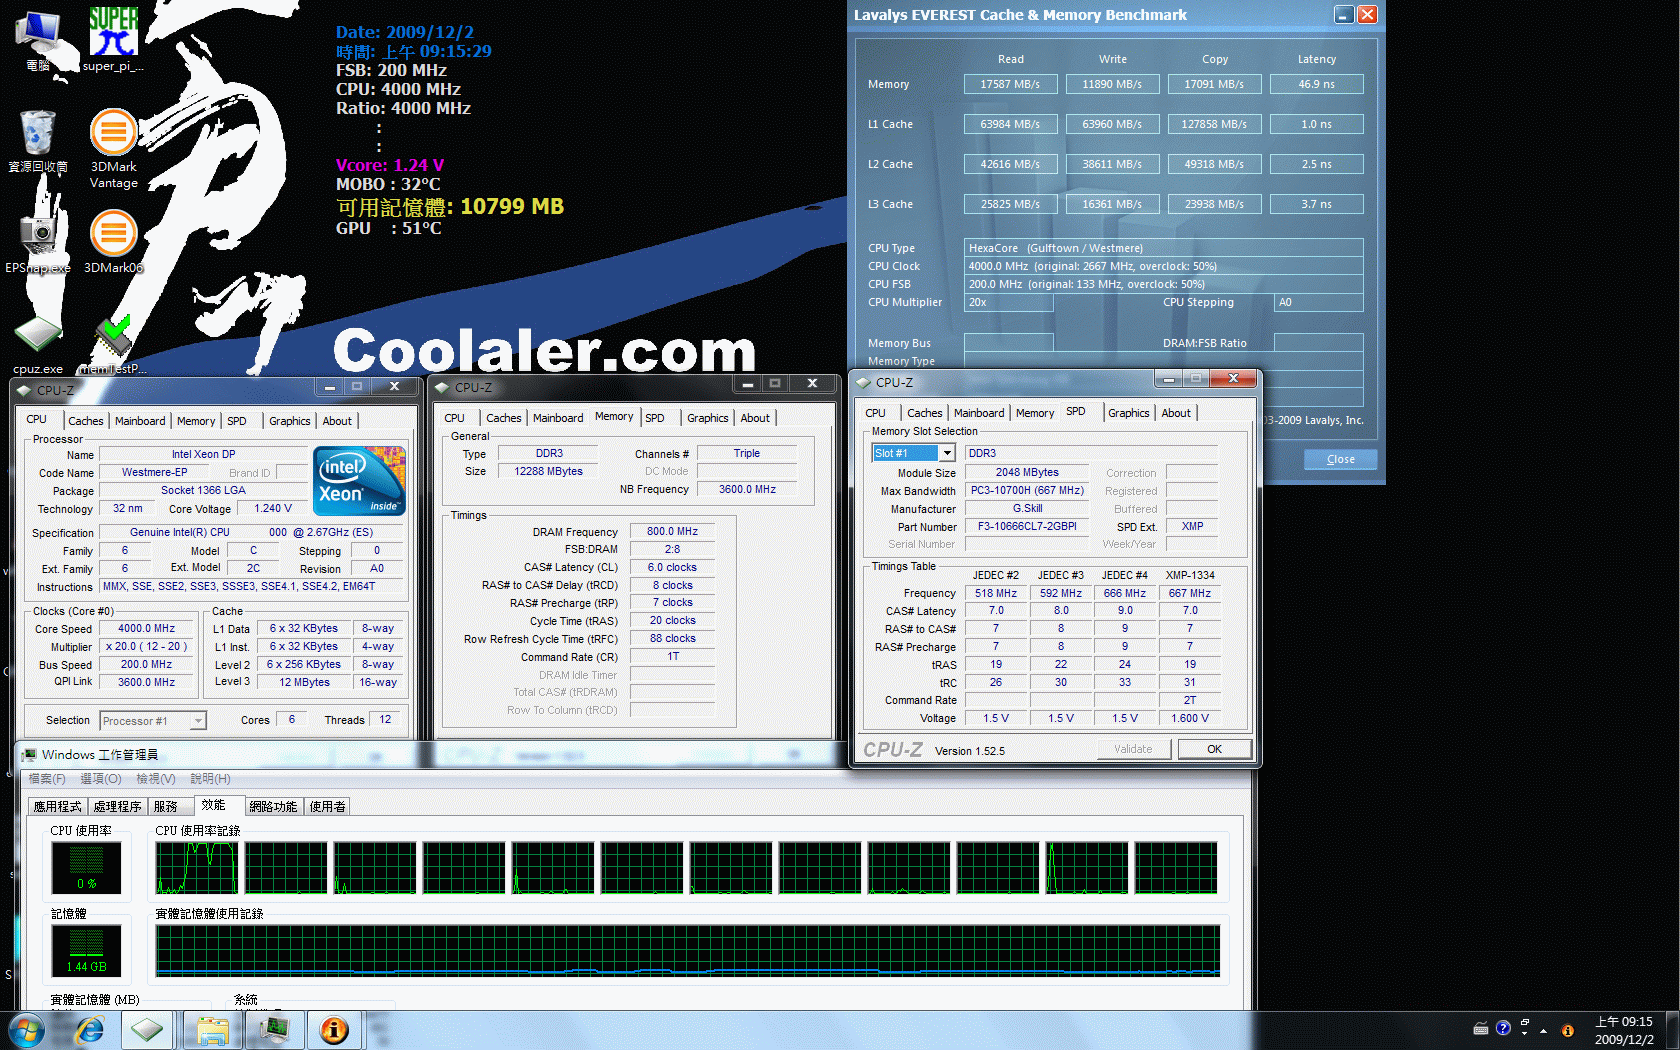
Task: Click the keyboard input tray icon
Action: click(1481, 1029)
